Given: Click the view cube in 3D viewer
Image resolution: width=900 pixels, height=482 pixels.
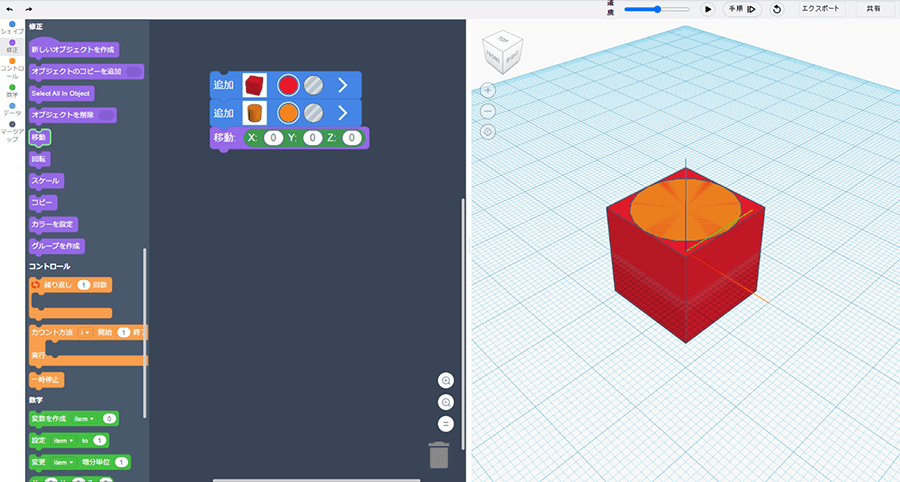Looking at the screenshot, I should [x=503, y=52].
